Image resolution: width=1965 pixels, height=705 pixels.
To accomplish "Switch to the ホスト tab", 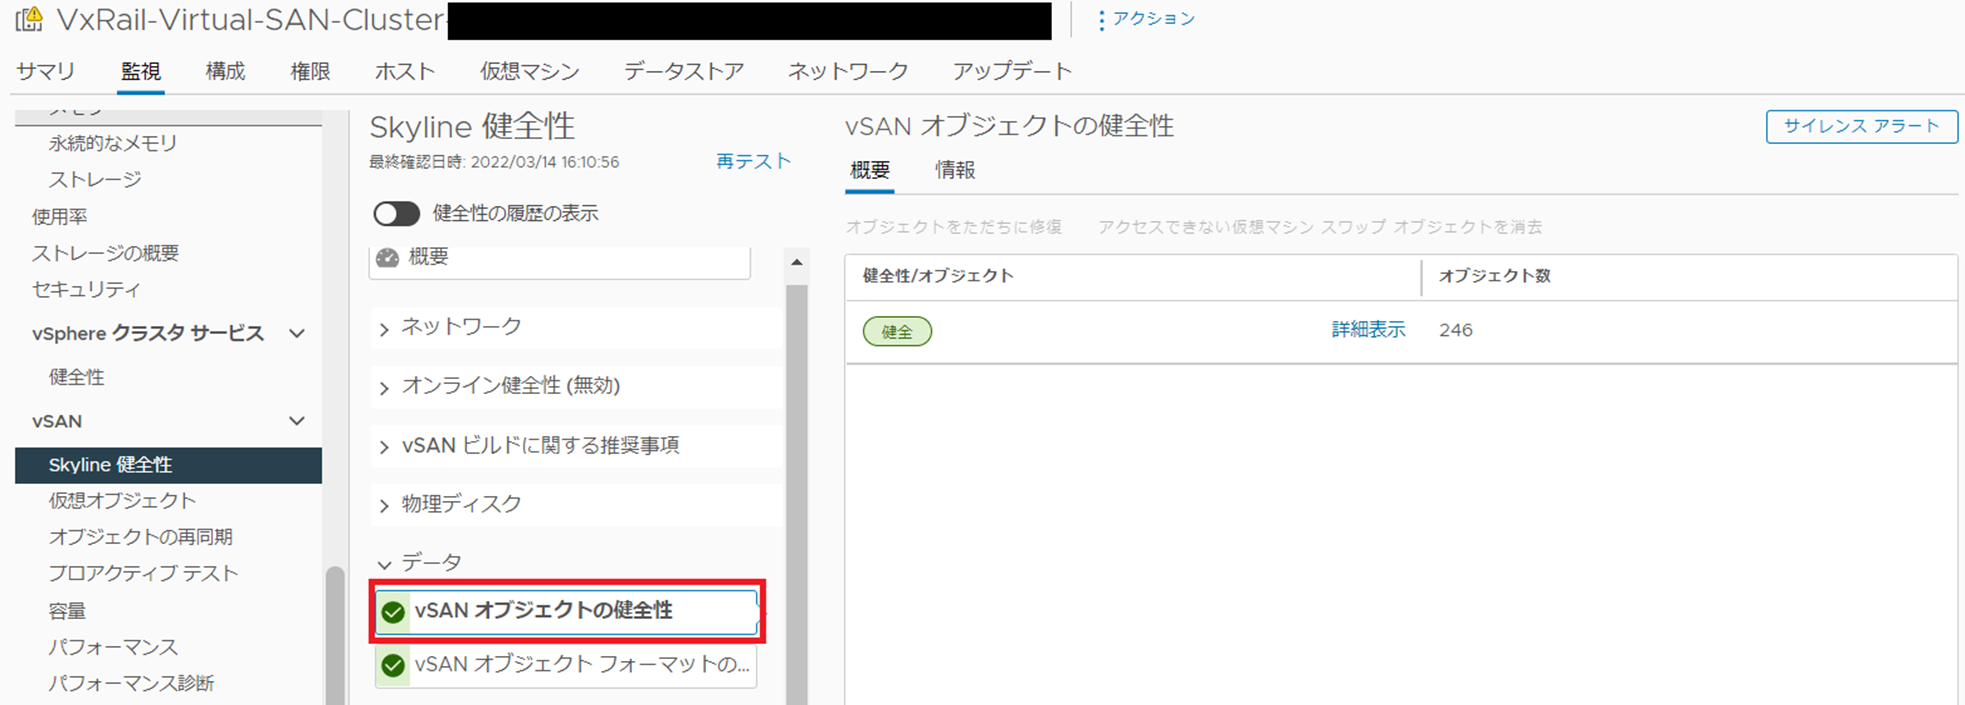I will click(405, 71).
